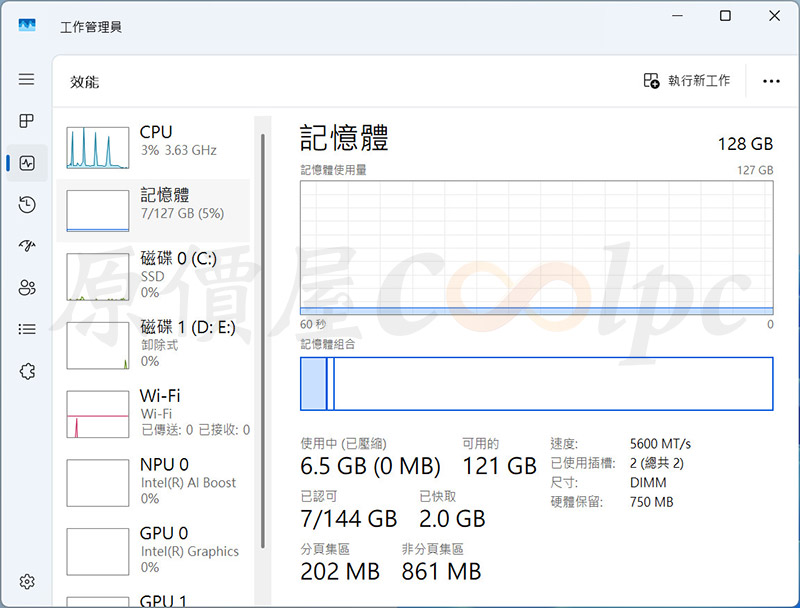800x608 pixels.
Task: Open the Processes page from the sidebar
Action: 27,121
